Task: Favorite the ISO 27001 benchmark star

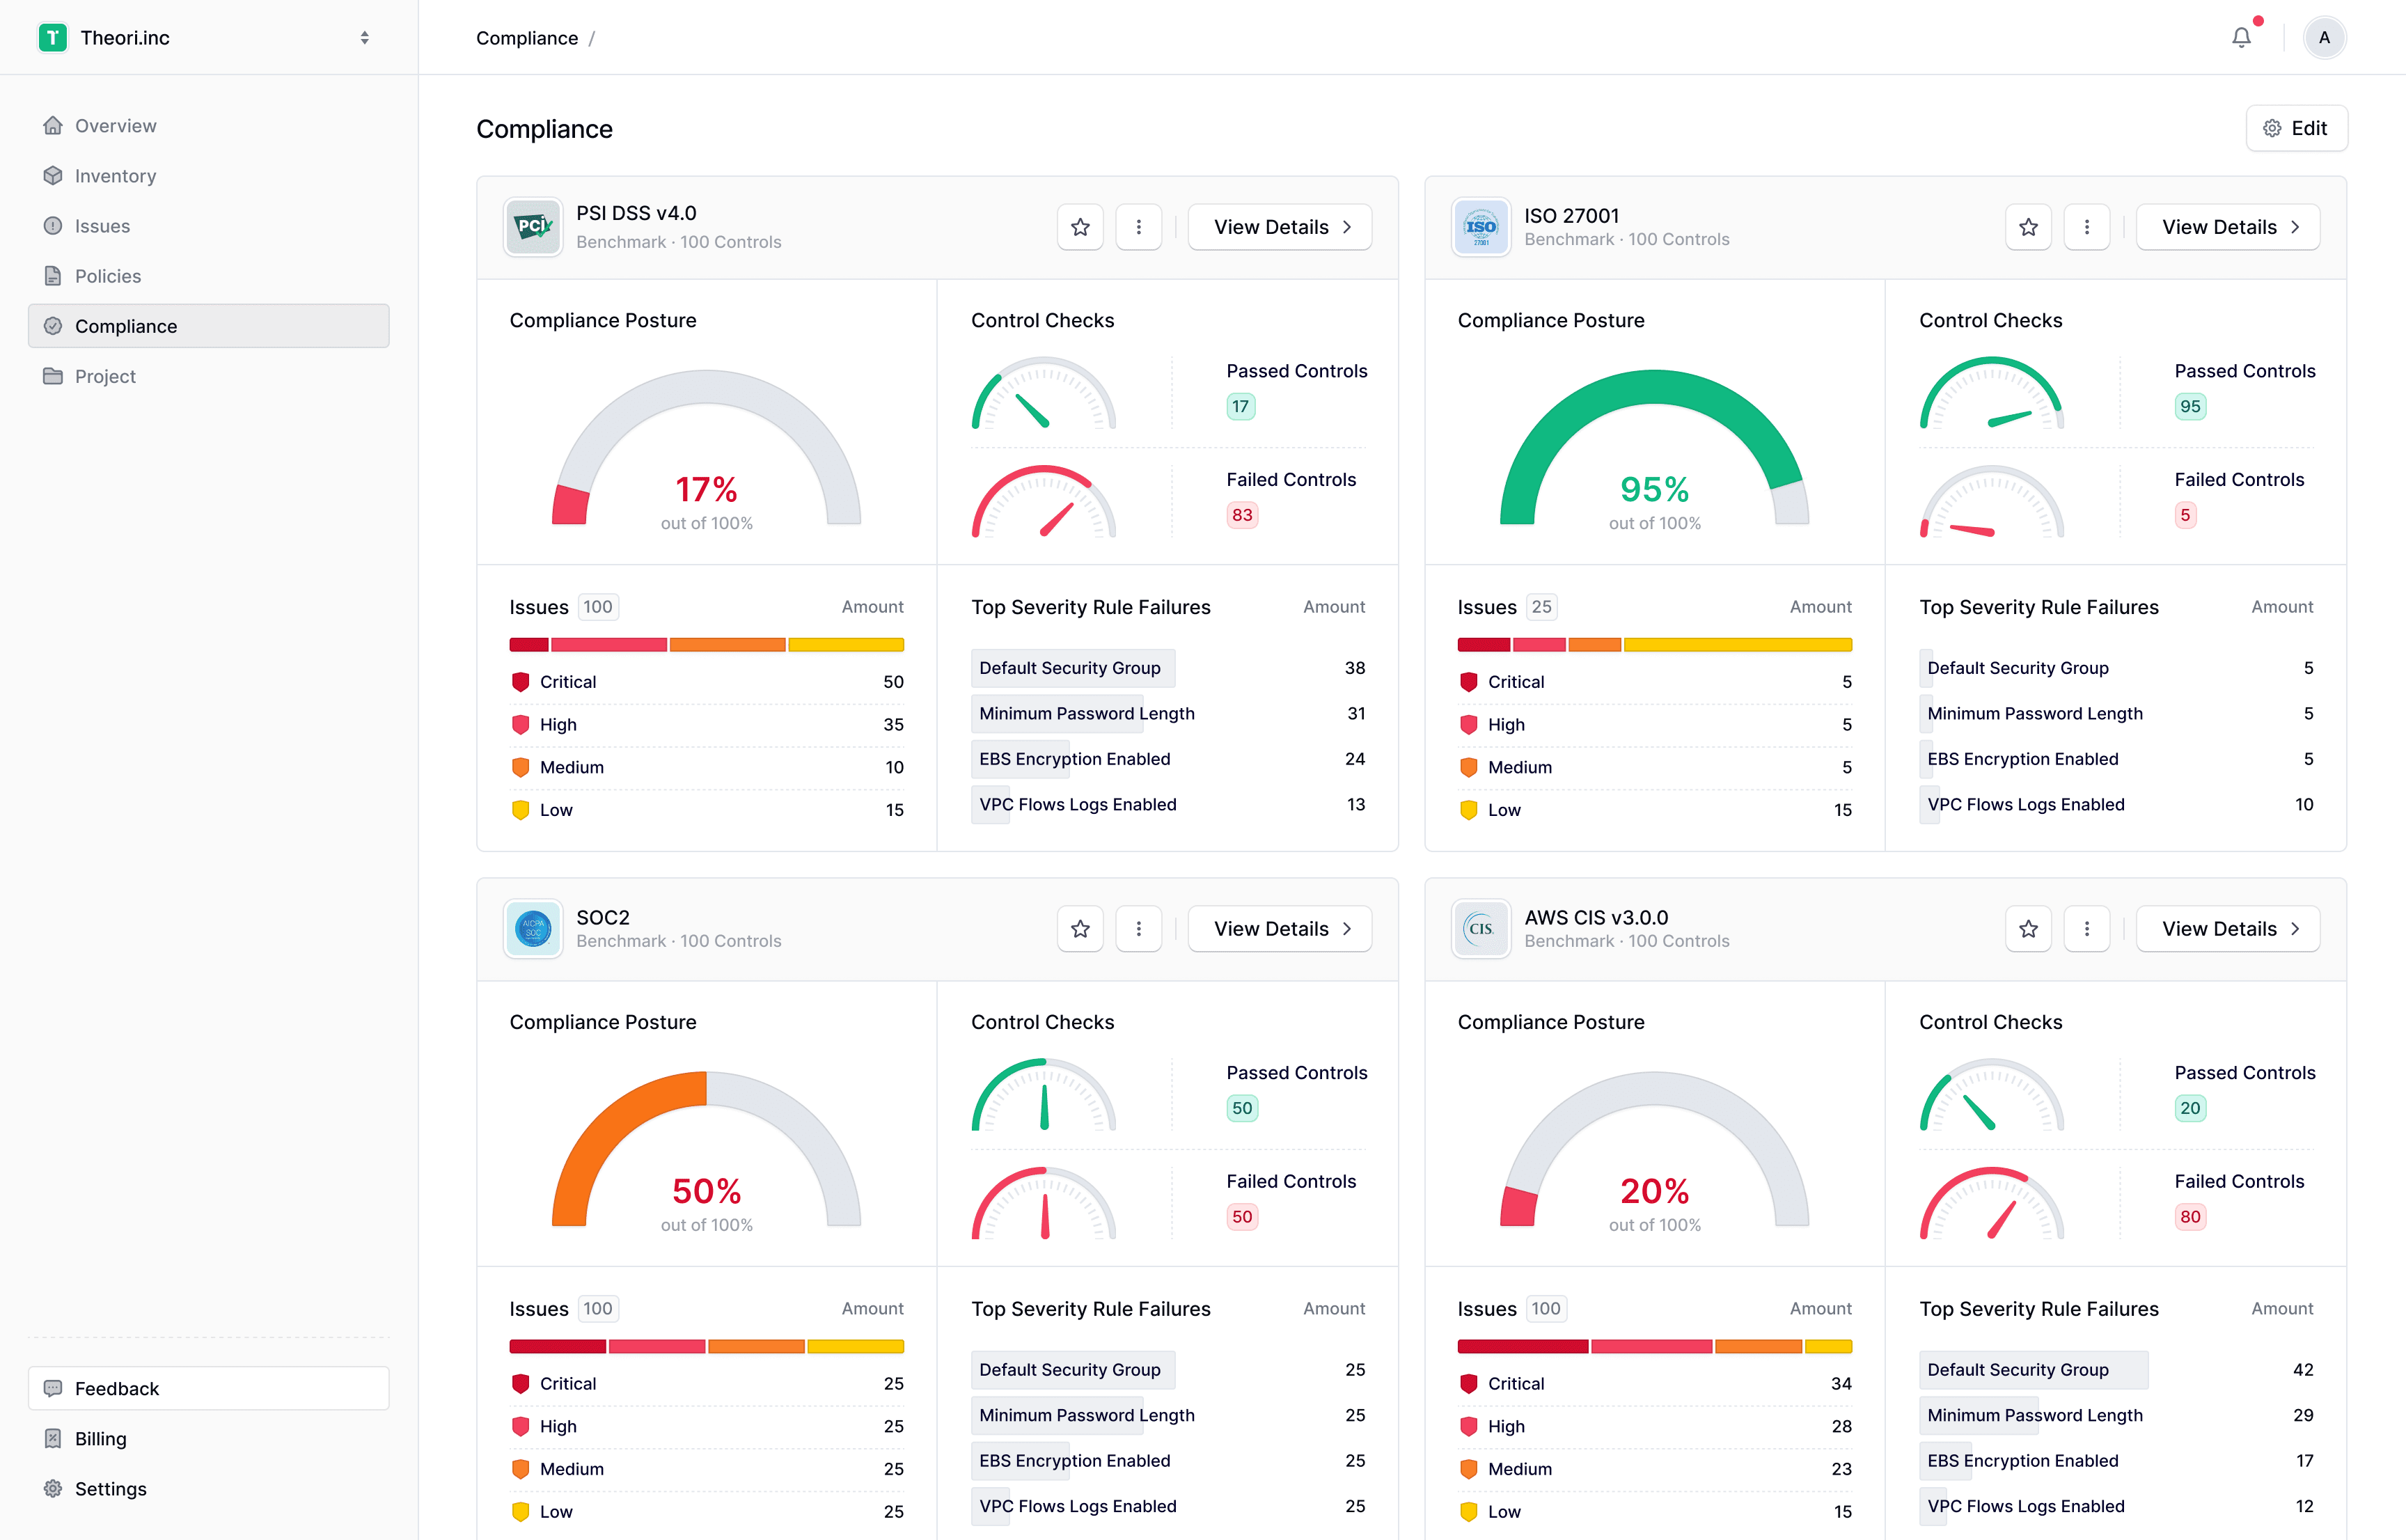Action: [2028, 227]
